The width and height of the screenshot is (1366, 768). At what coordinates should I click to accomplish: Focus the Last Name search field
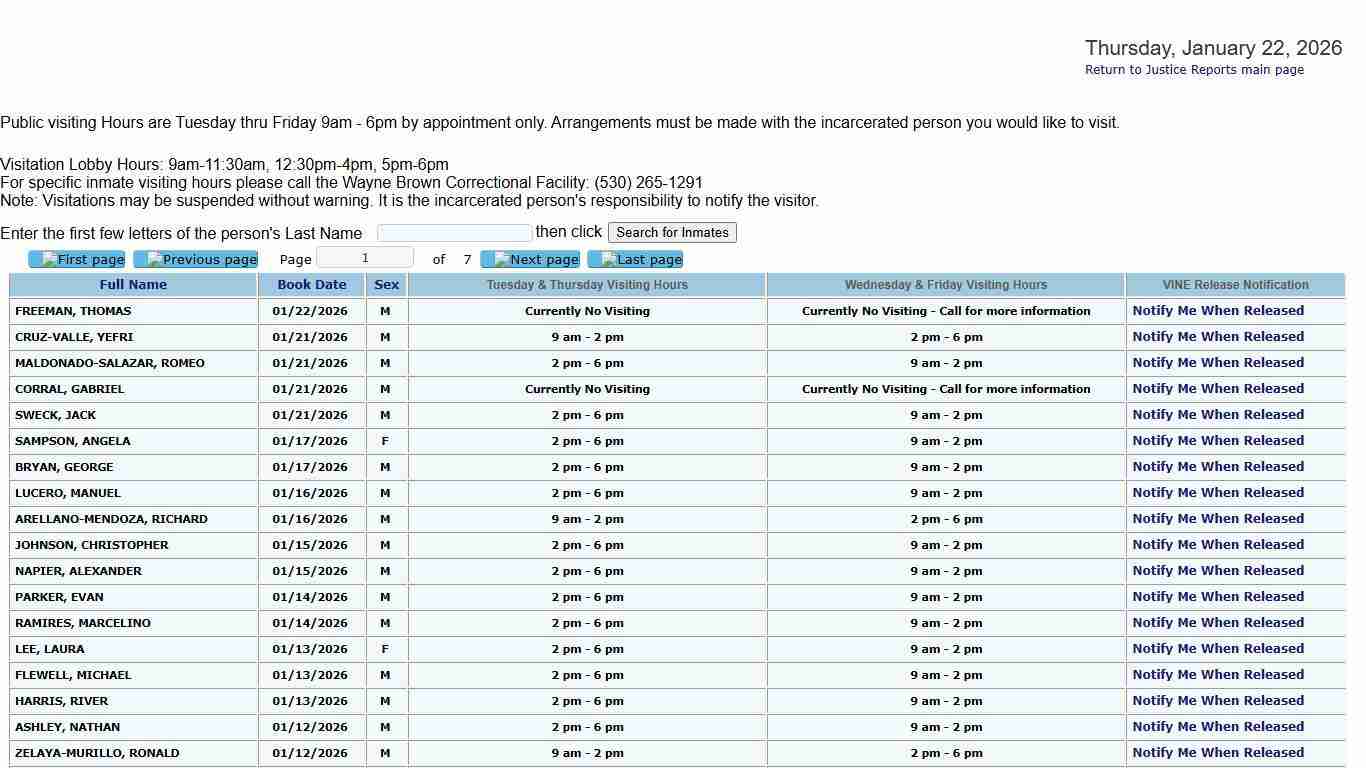[x=454, y=233]
